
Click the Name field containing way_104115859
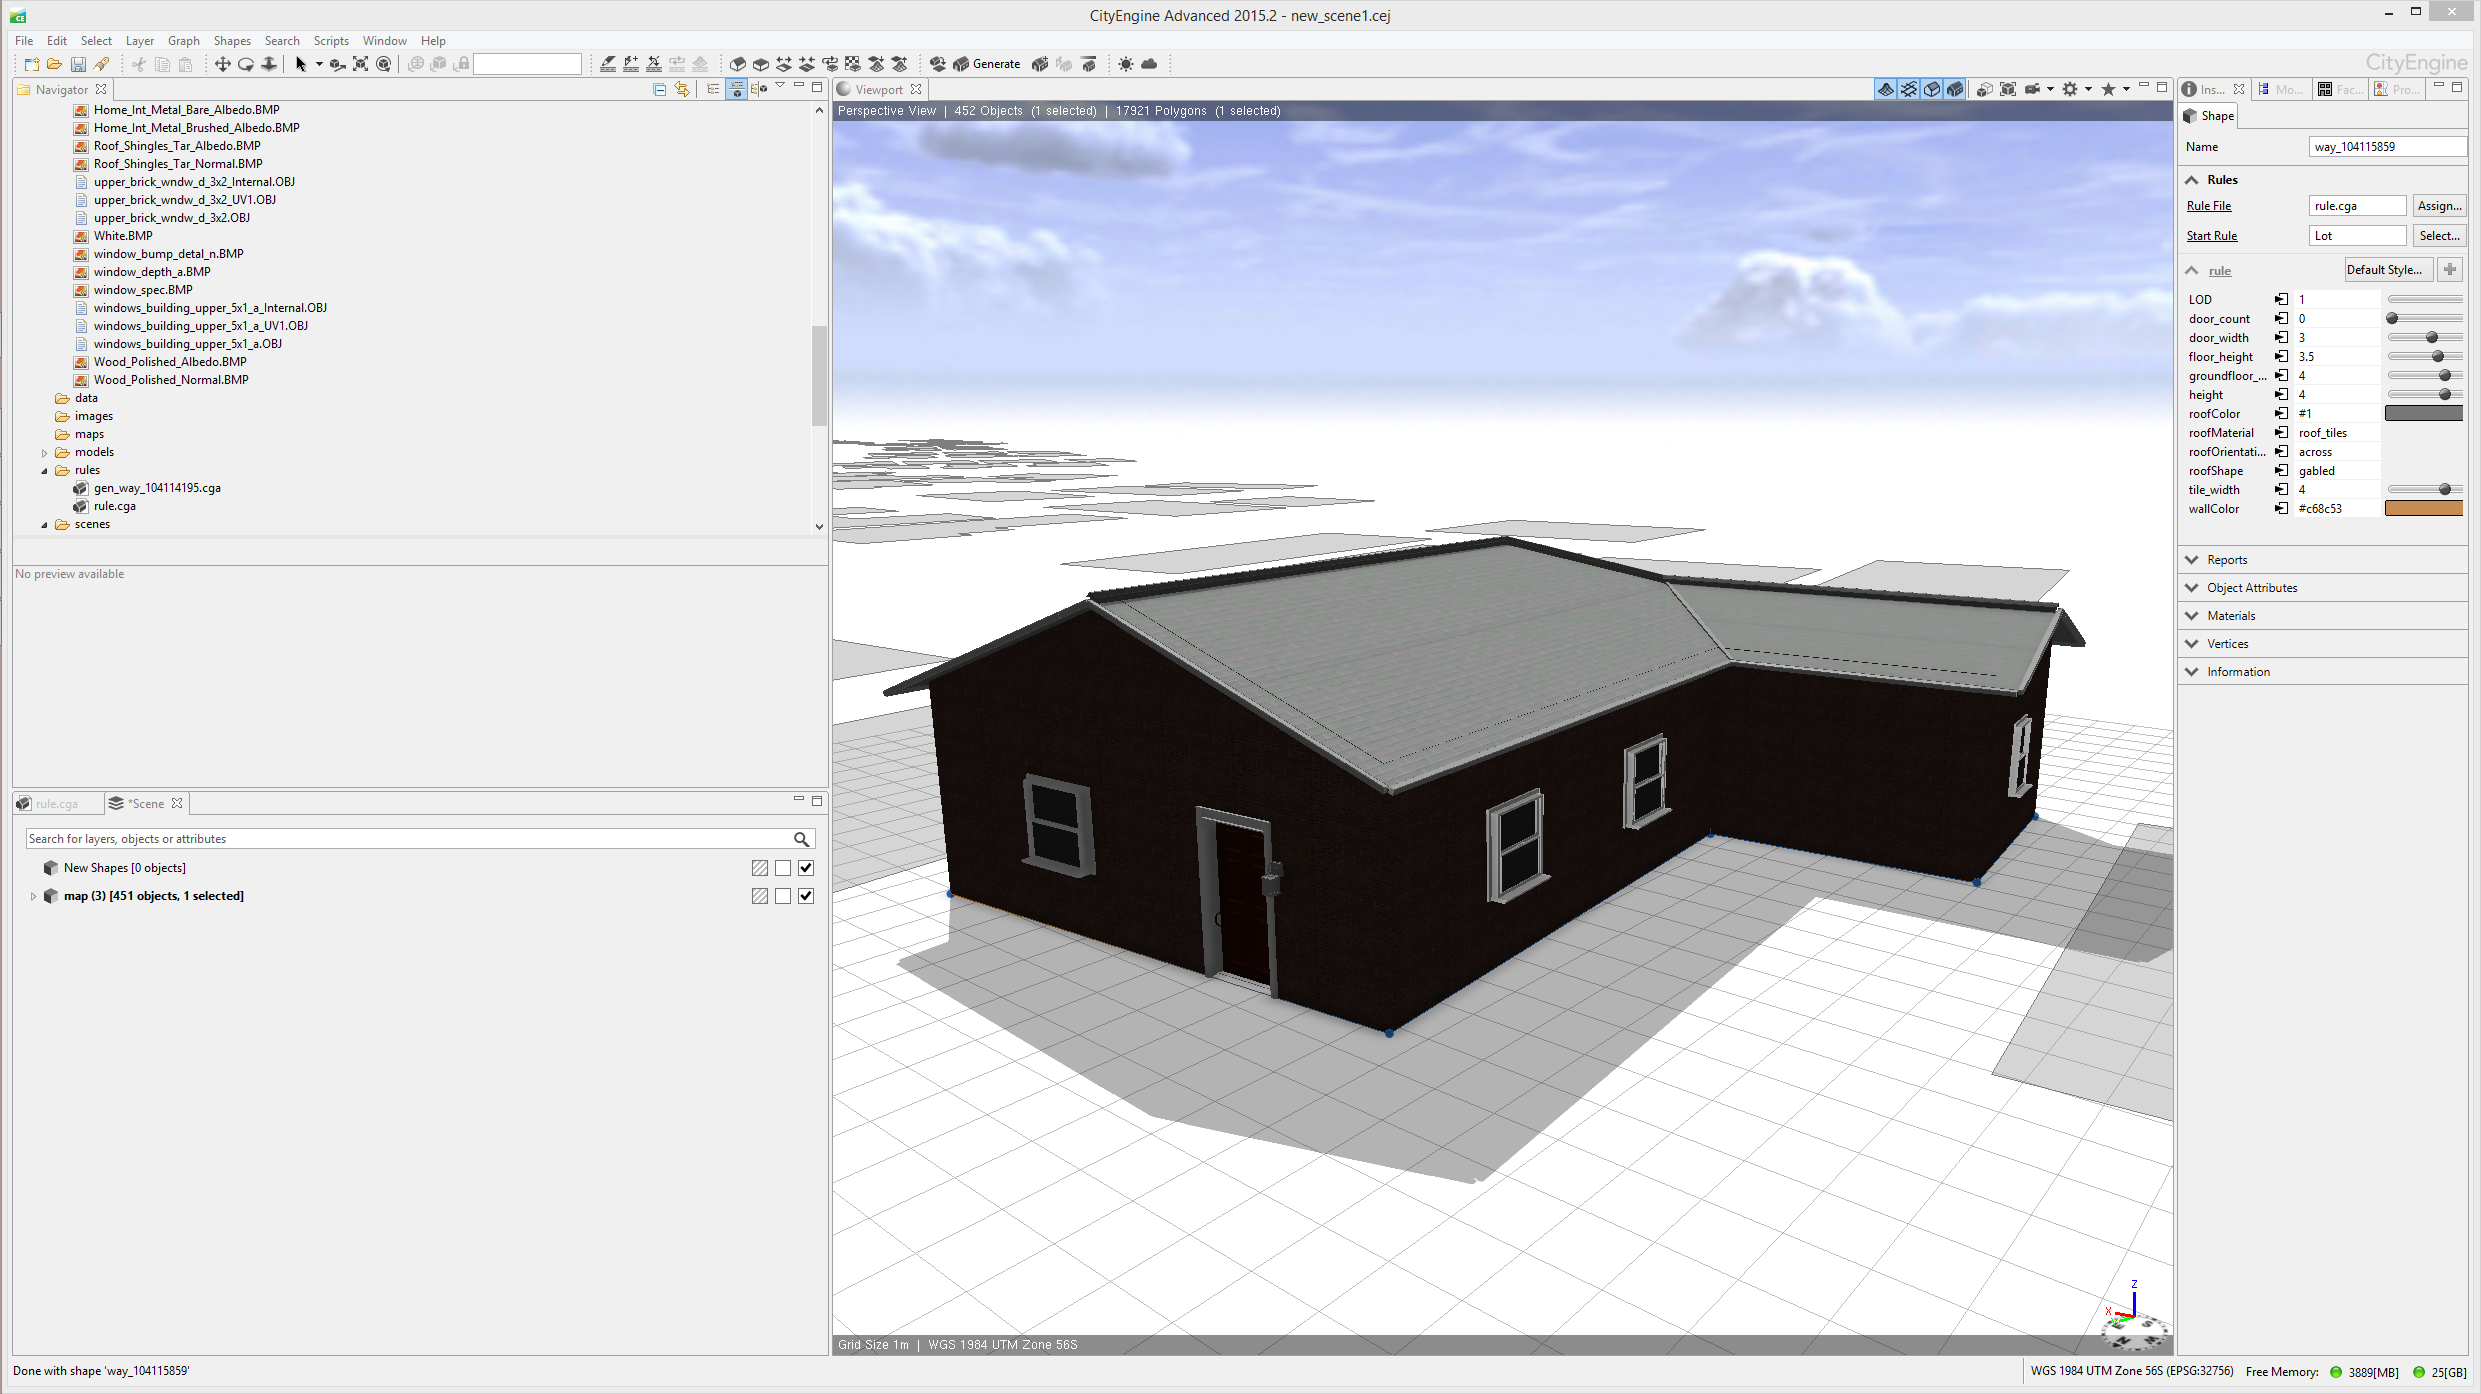[2387, 147]
